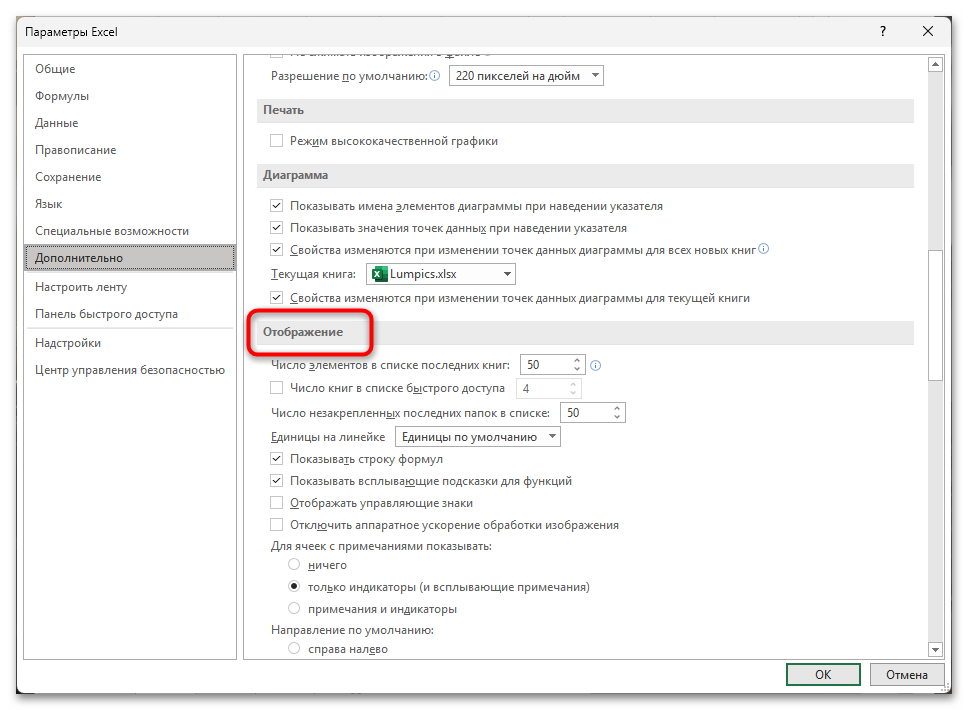Screen dimensions: 968x710
Task: Enable Отображать управляющие знаки checkbox
Action: click(x=277, y=503)
